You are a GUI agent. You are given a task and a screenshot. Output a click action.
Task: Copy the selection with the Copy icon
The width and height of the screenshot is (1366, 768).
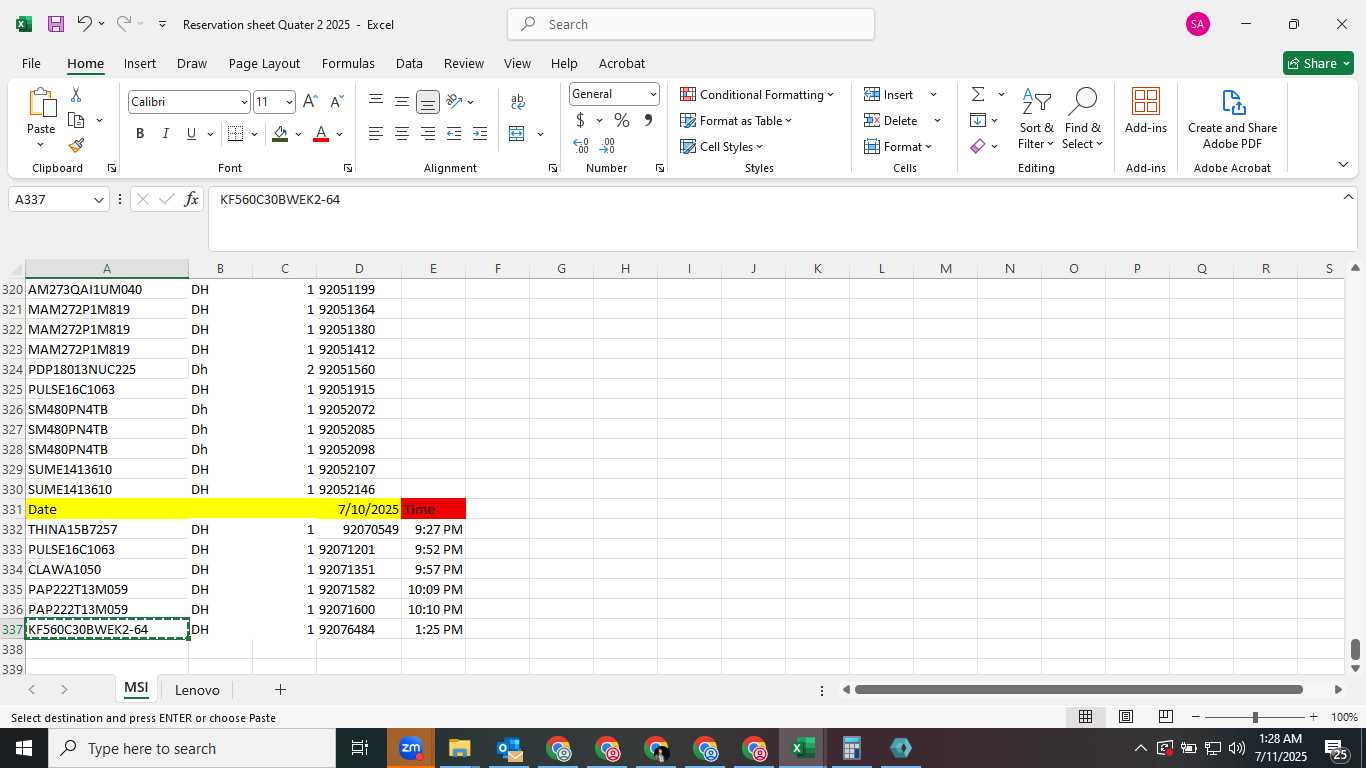coord(76,120)
